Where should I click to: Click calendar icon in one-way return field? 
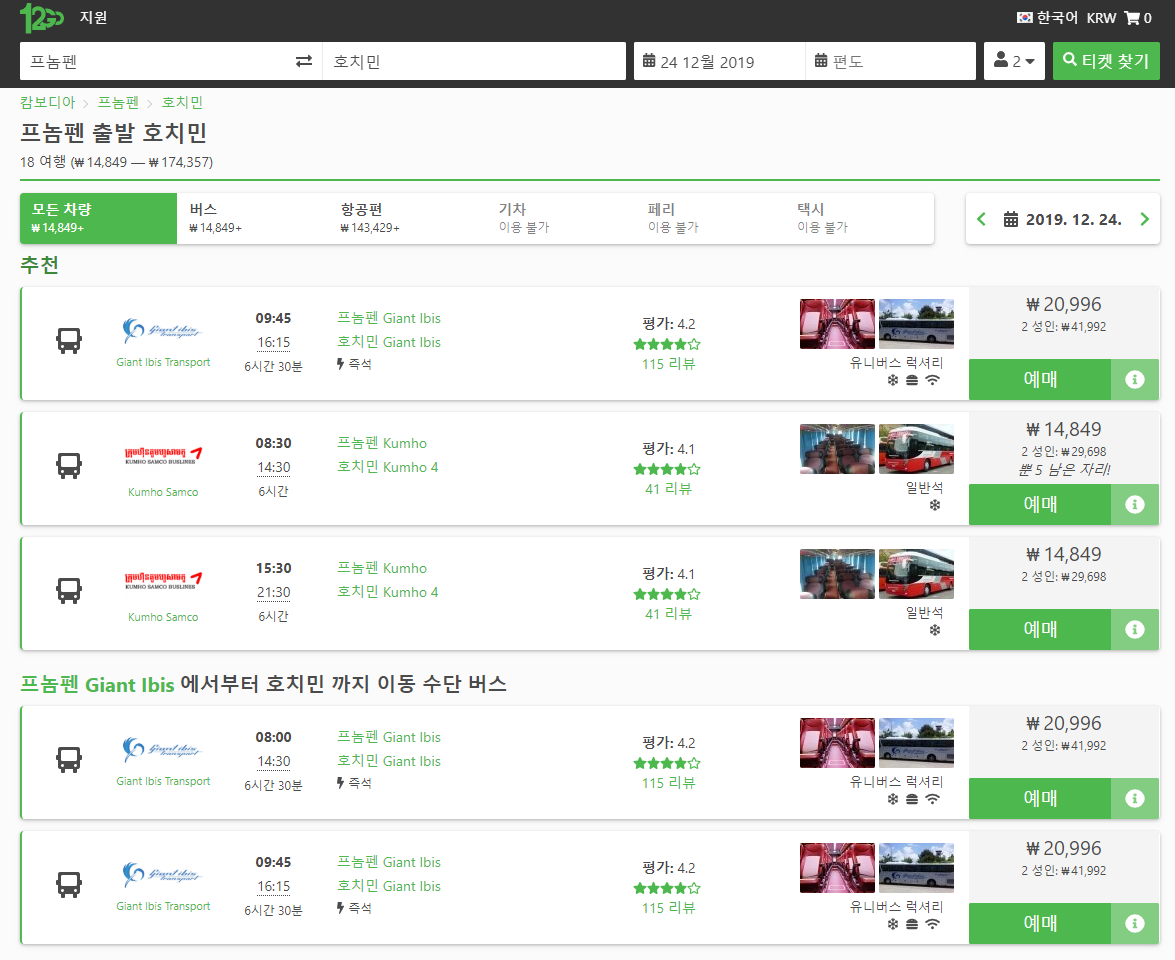821,61
